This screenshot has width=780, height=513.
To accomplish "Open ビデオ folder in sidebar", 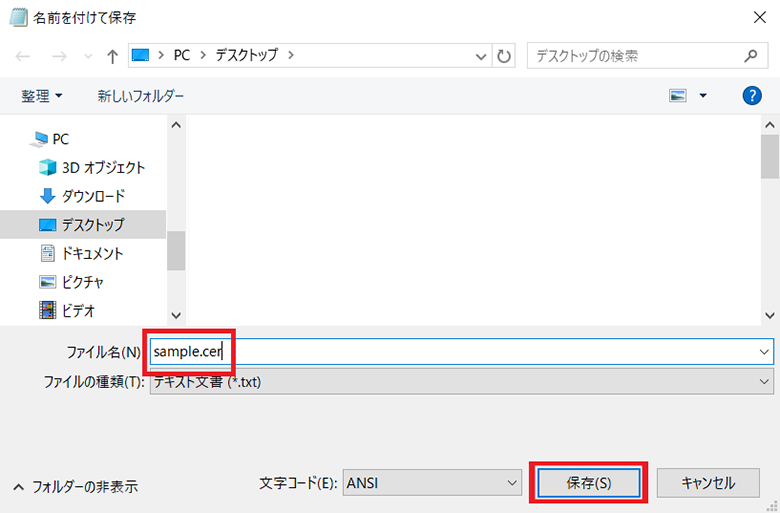I will [x=78, y=310].
